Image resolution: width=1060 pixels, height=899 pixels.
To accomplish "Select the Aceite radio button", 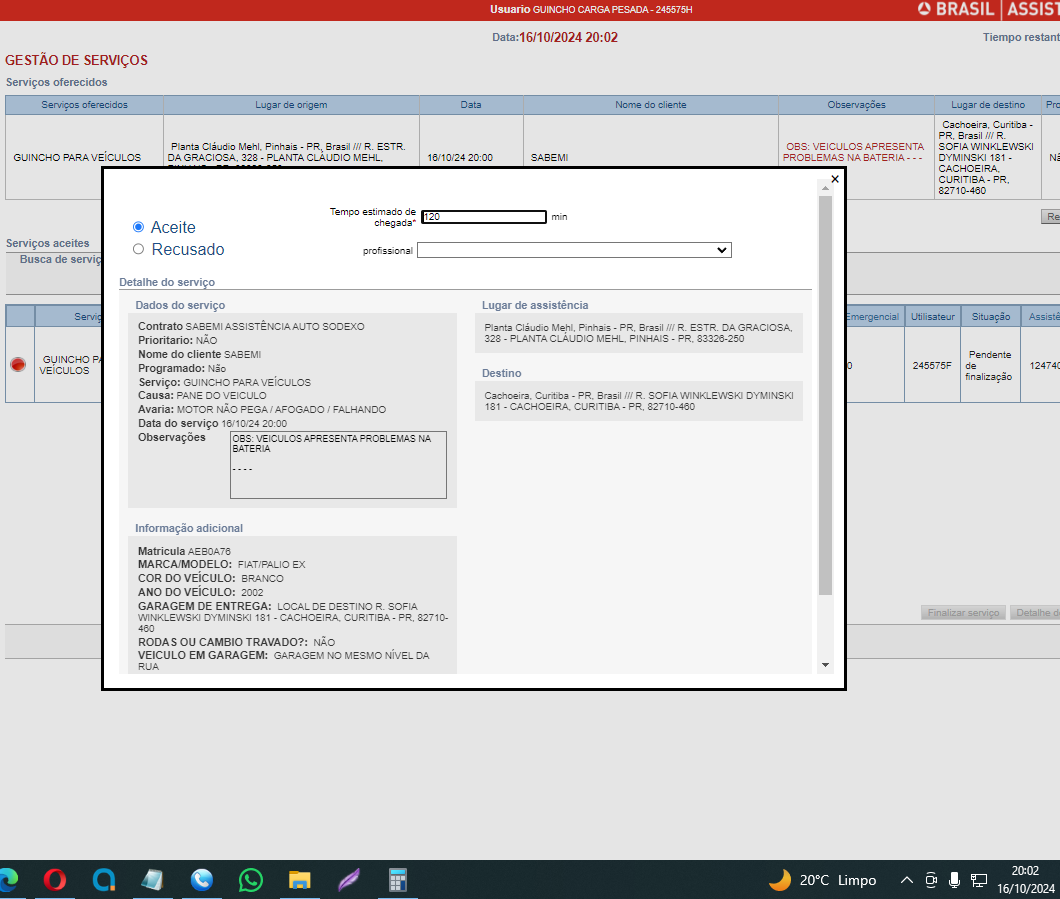I will 138,227.
